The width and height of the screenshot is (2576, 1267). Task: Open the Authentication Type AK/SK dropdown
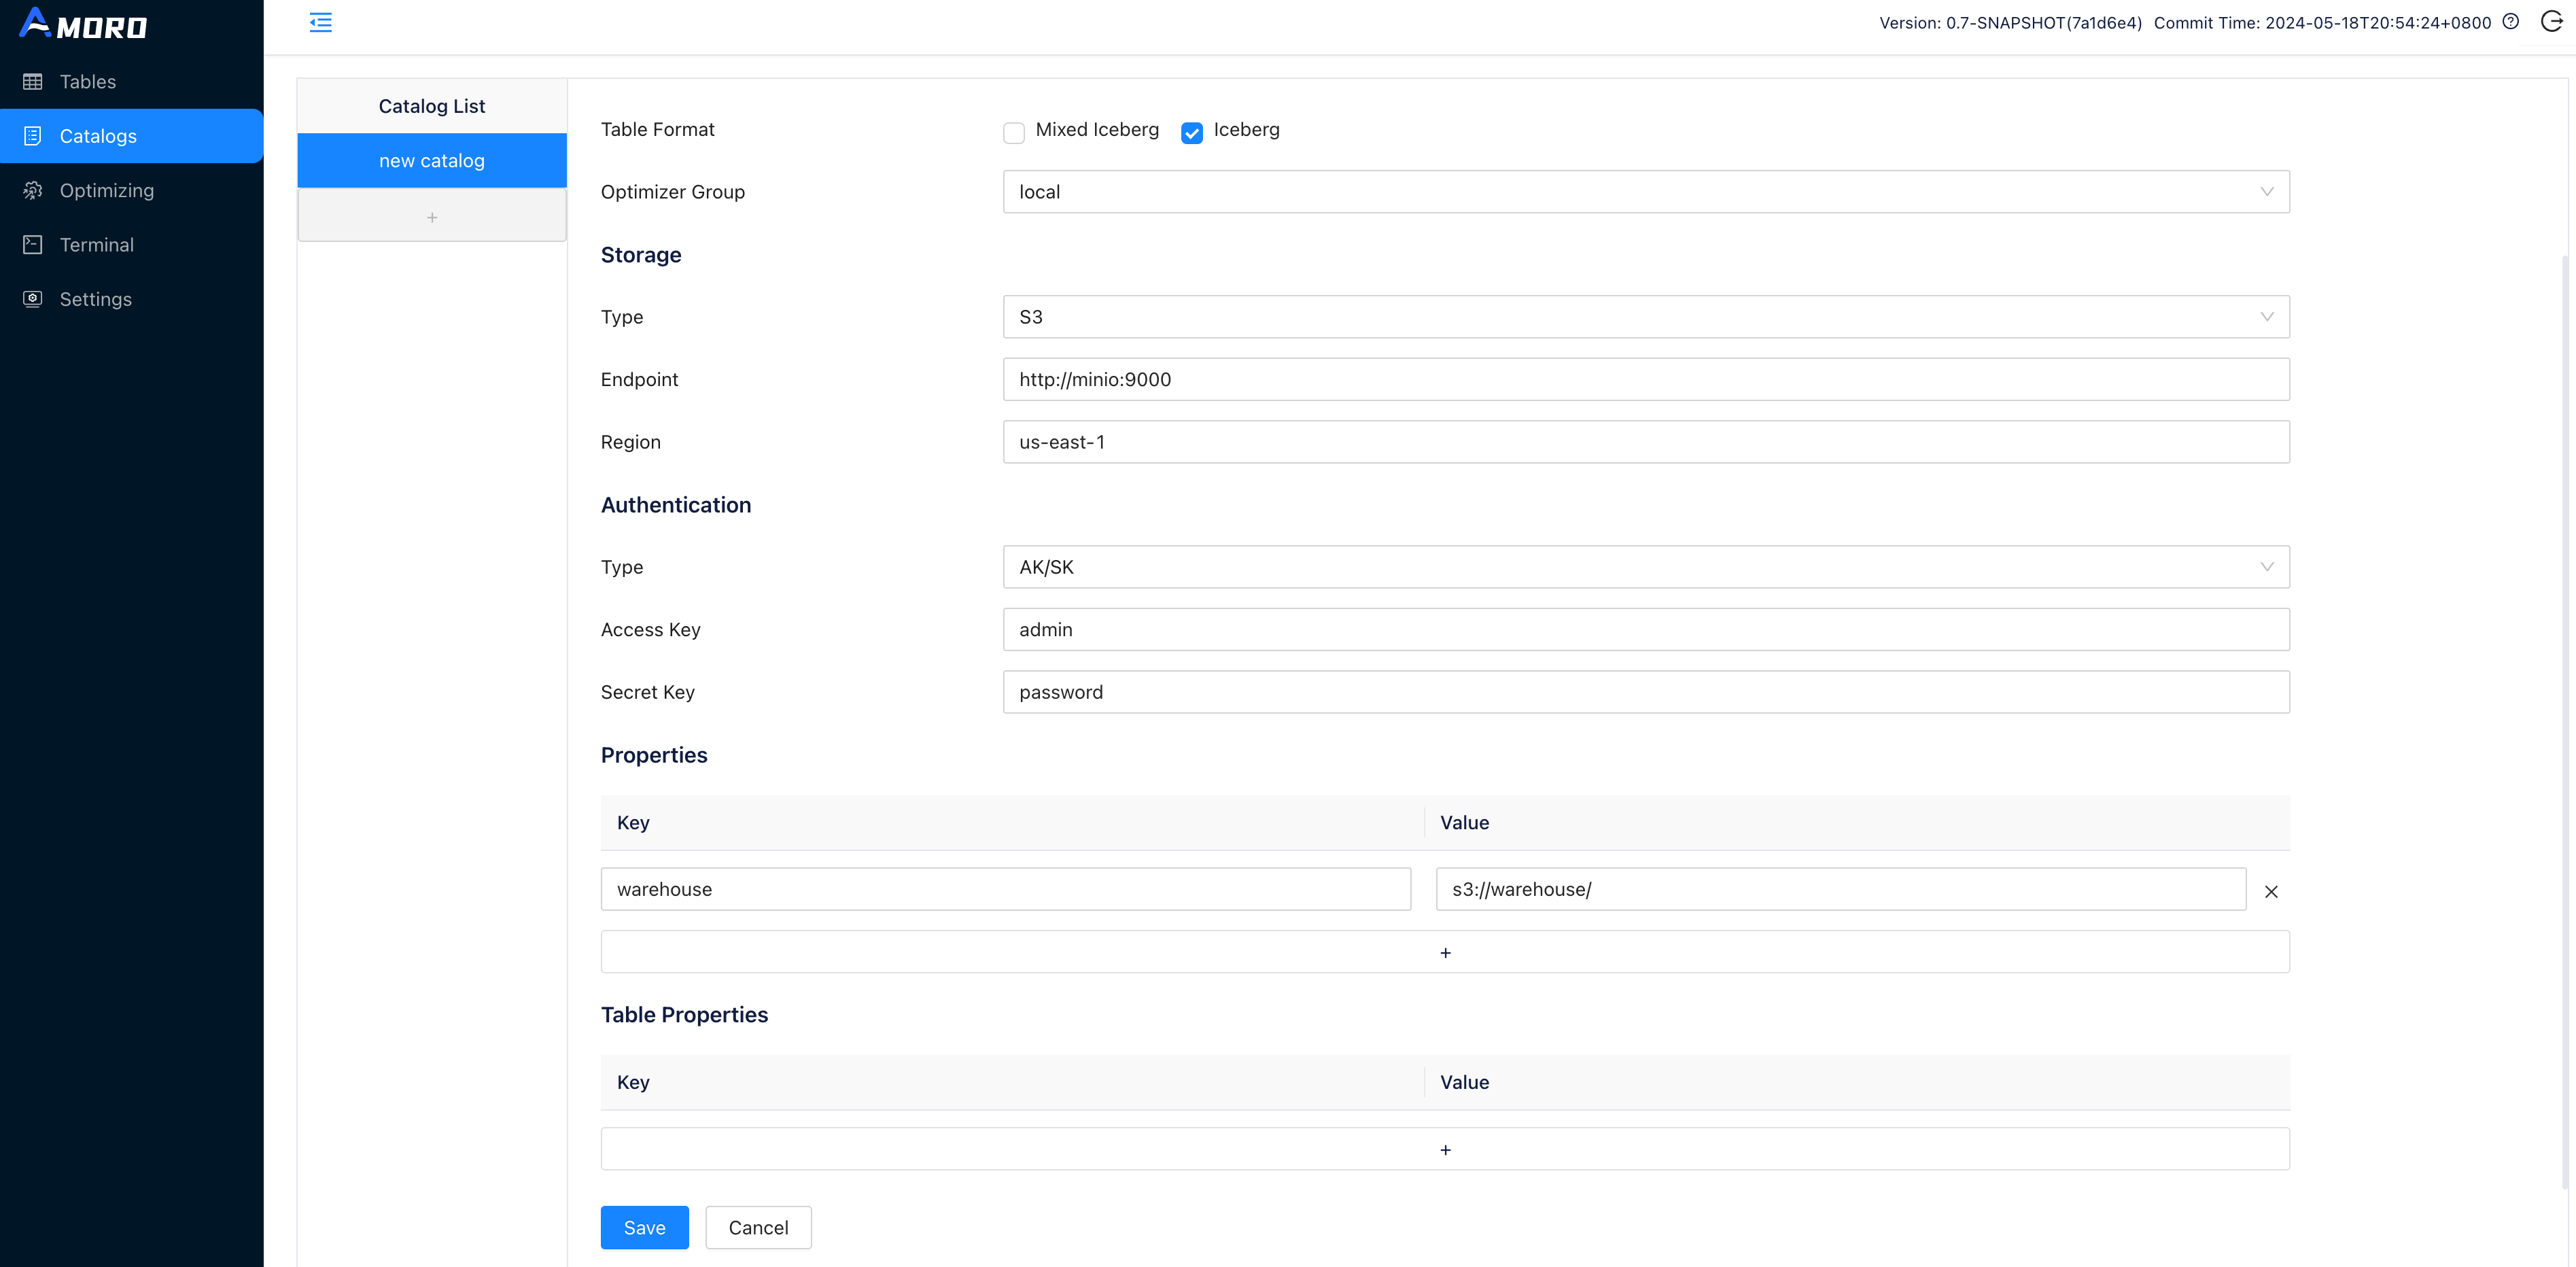[x=1645, y=567]
